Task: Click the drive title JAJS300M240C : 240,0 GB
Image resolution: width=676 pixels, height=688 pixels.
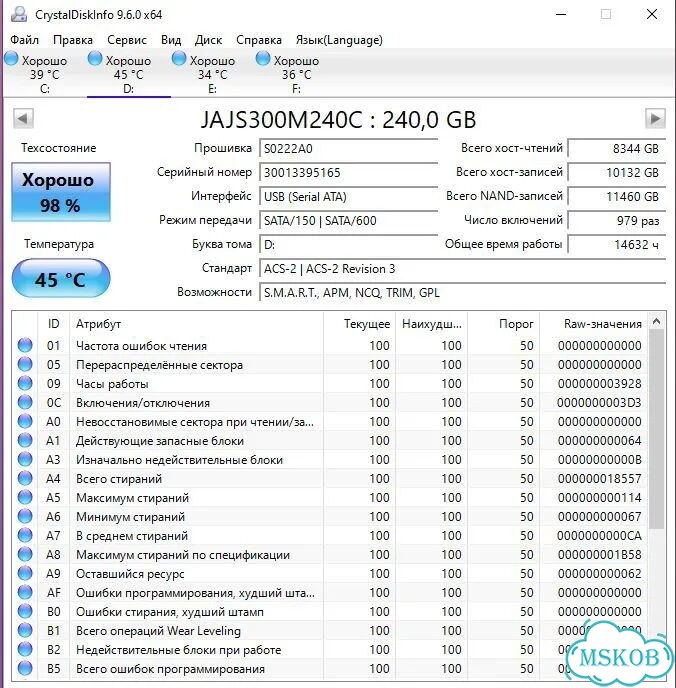Action: pyautogui.click(x=338, y=119)
